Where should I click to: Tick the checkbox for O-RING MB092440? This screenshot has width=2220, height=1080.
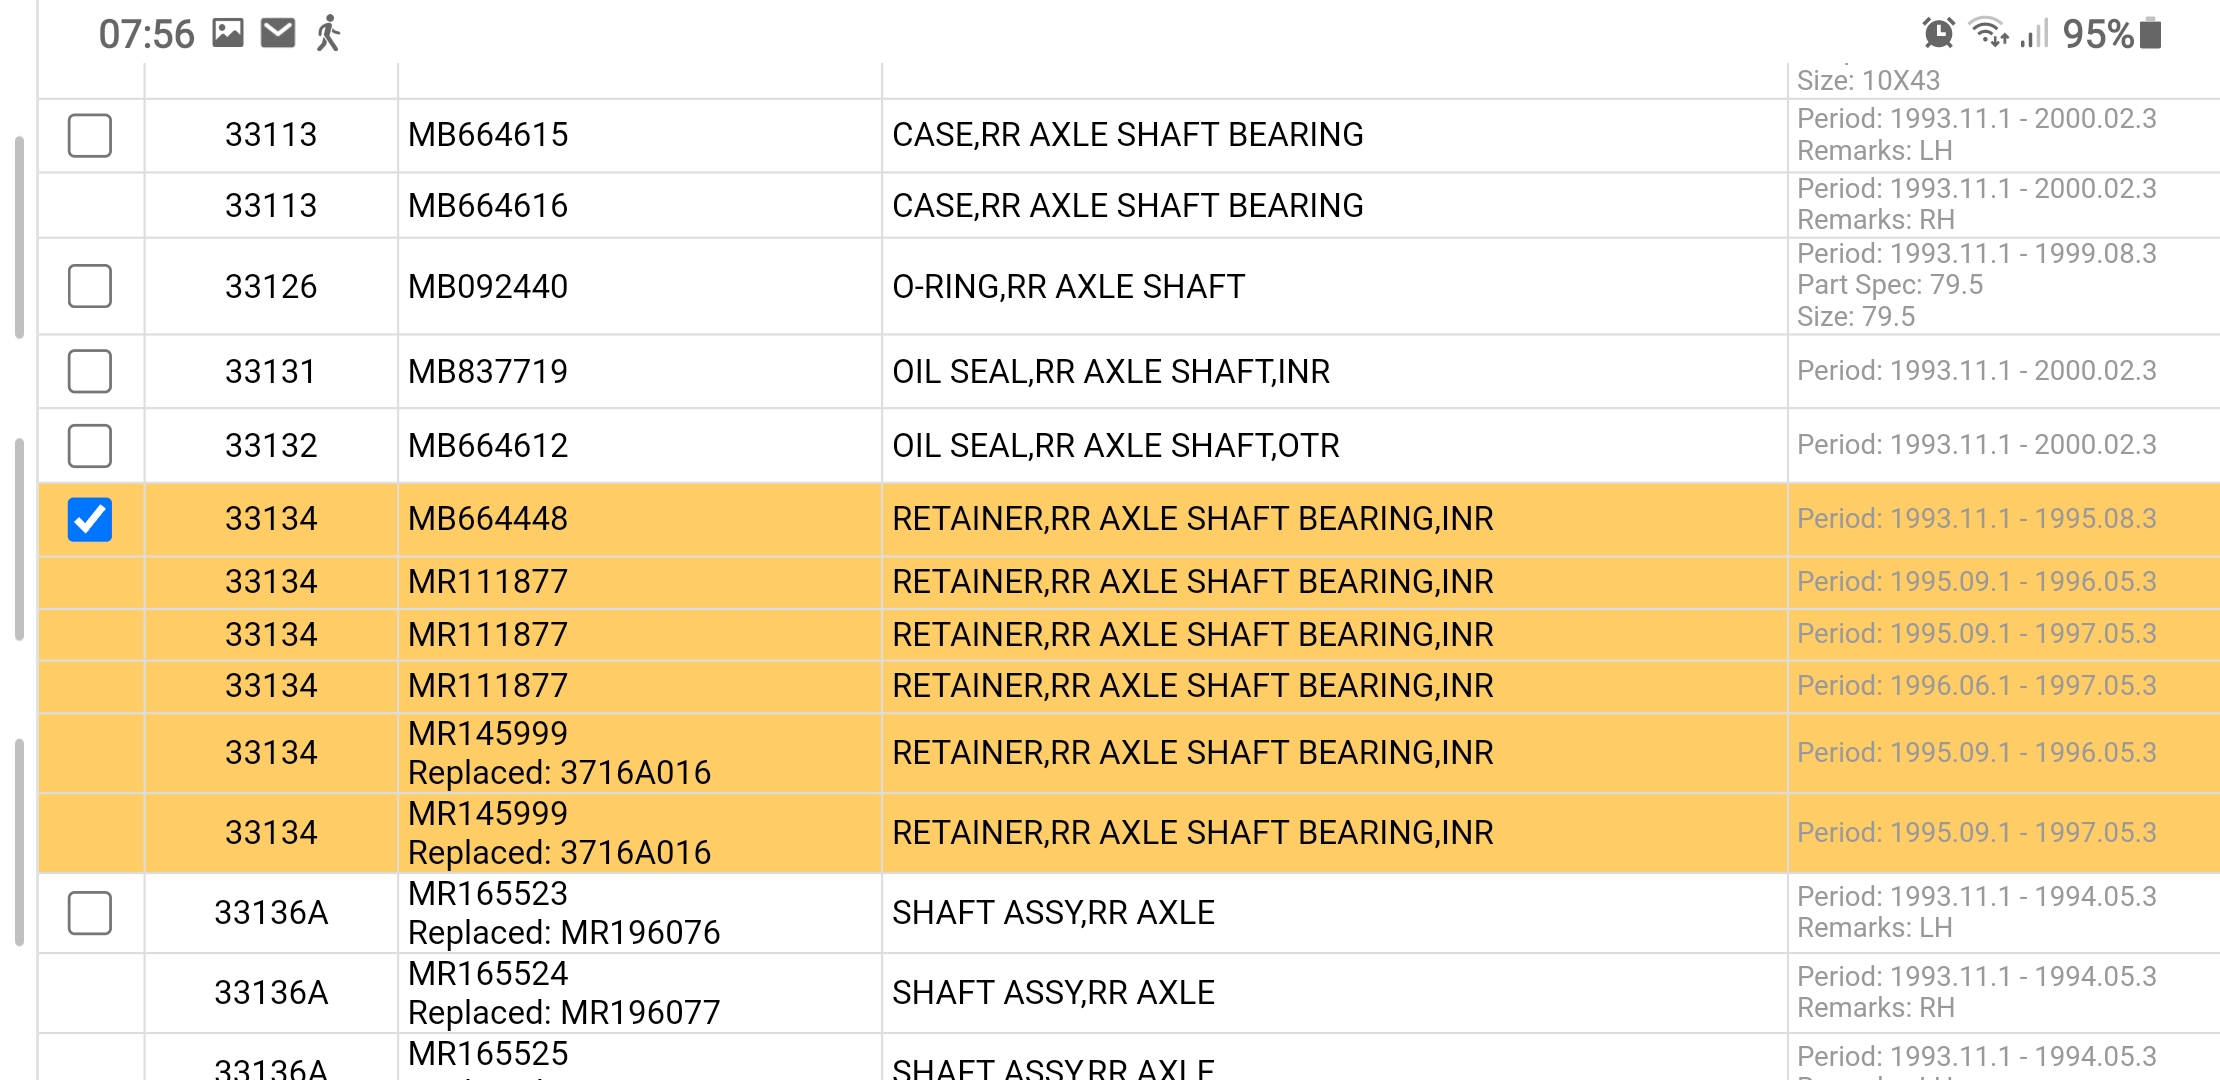[x=90, y=286]
